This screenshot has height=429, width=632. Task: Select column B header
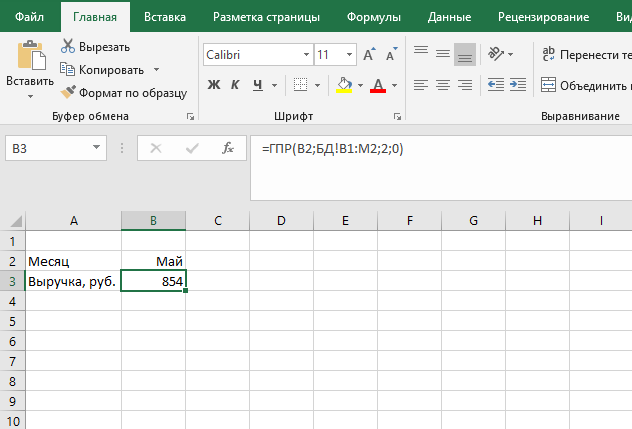click(x=153, y=221)
